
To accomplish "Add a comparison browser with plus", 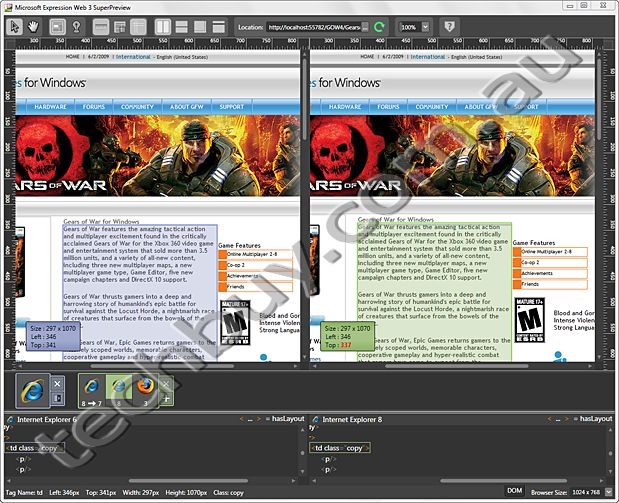I will click(x=166, y=399).
